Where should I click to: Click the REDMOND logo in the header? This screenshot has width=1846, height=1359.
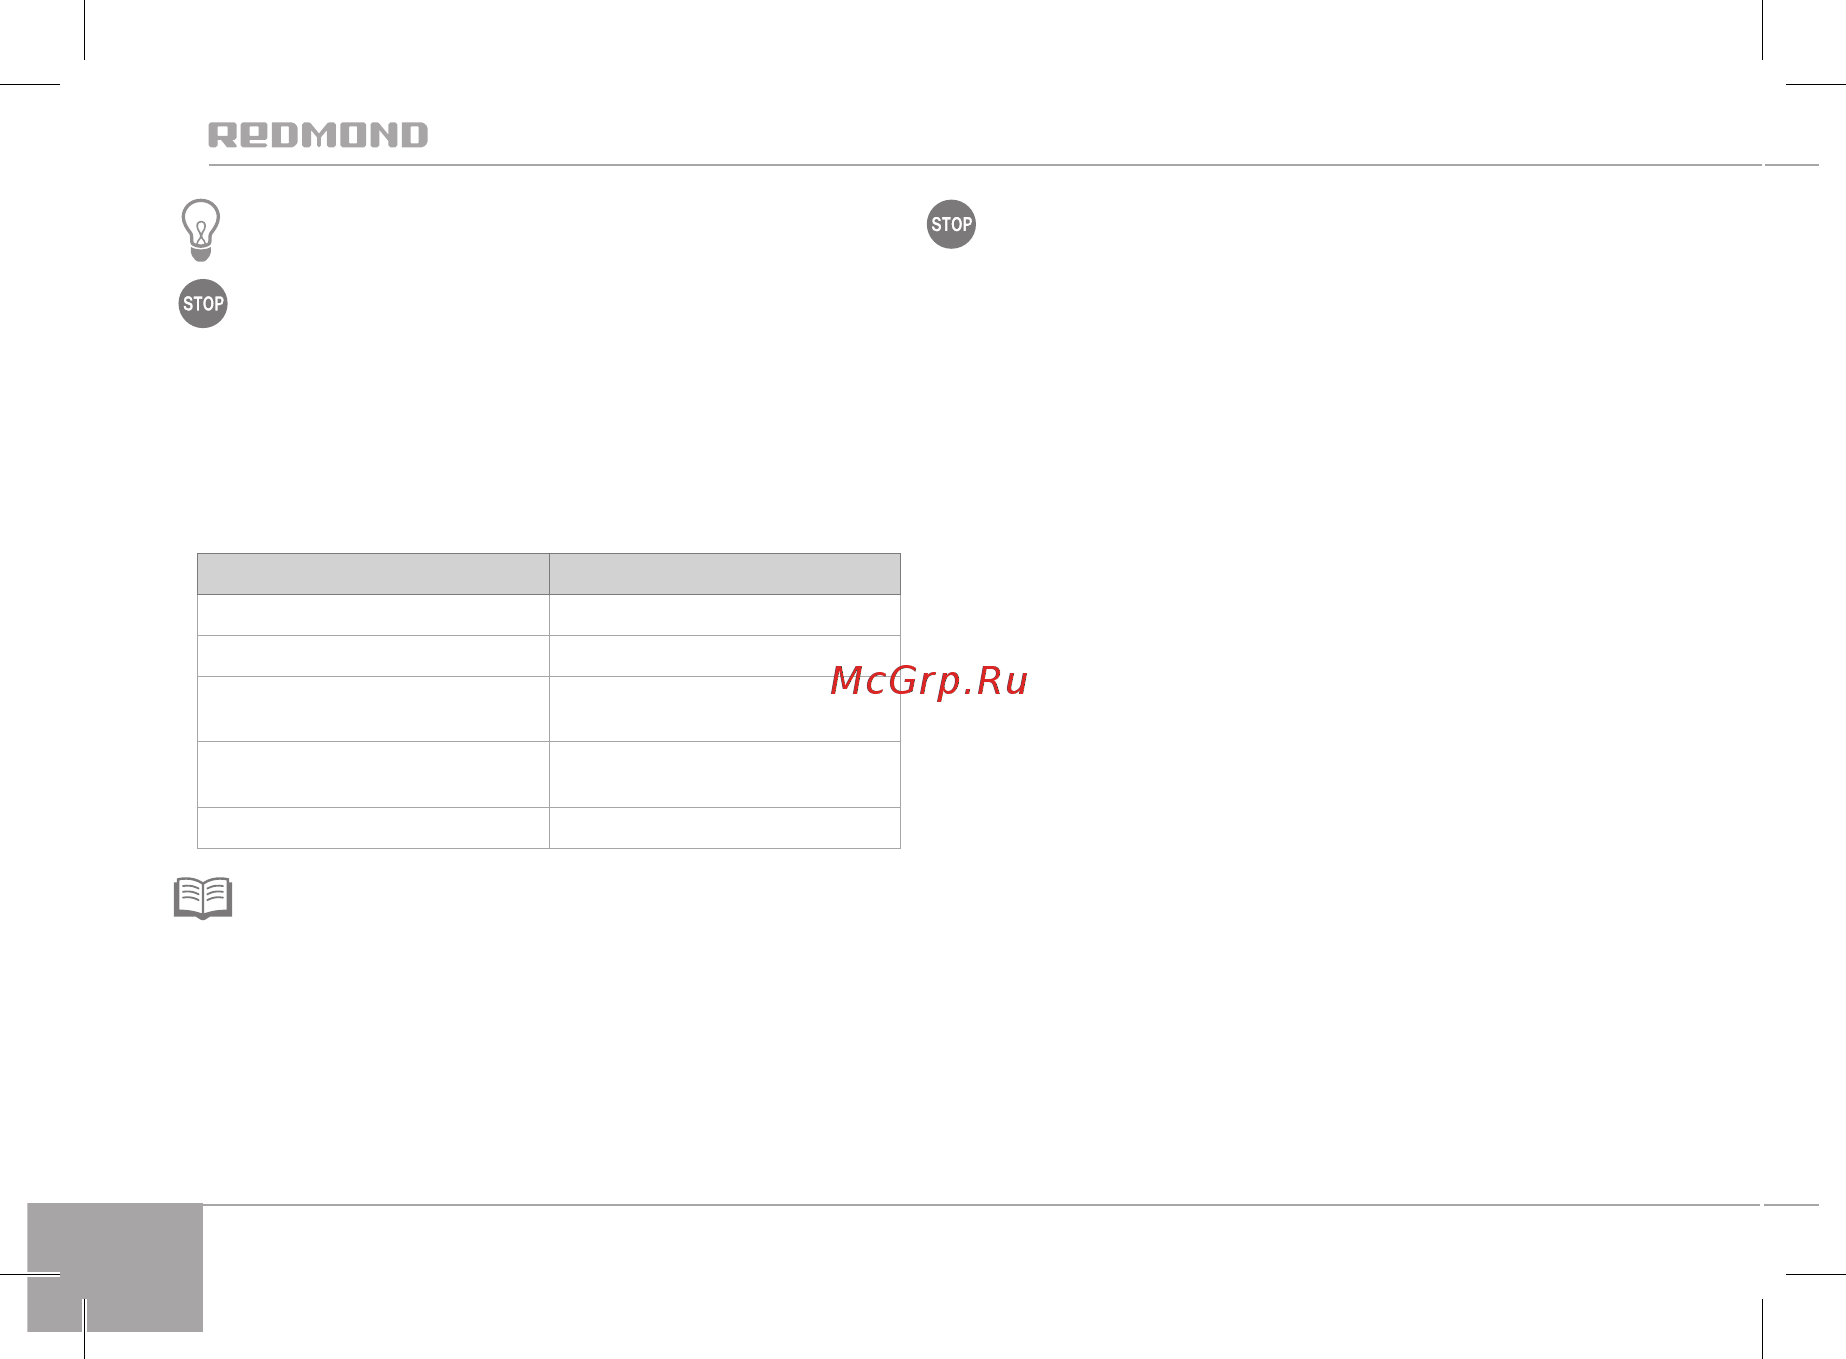pos(318,135)
